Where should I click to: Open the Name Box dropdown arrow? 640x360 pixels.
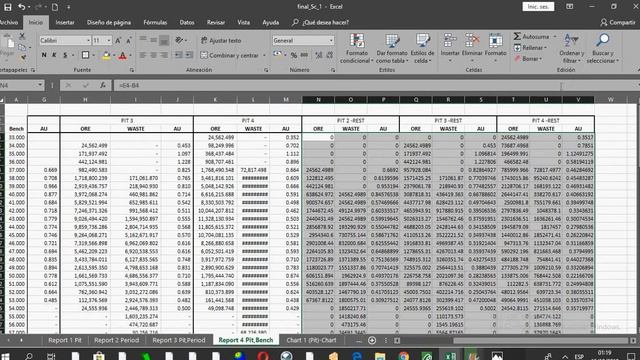[40, 85]
